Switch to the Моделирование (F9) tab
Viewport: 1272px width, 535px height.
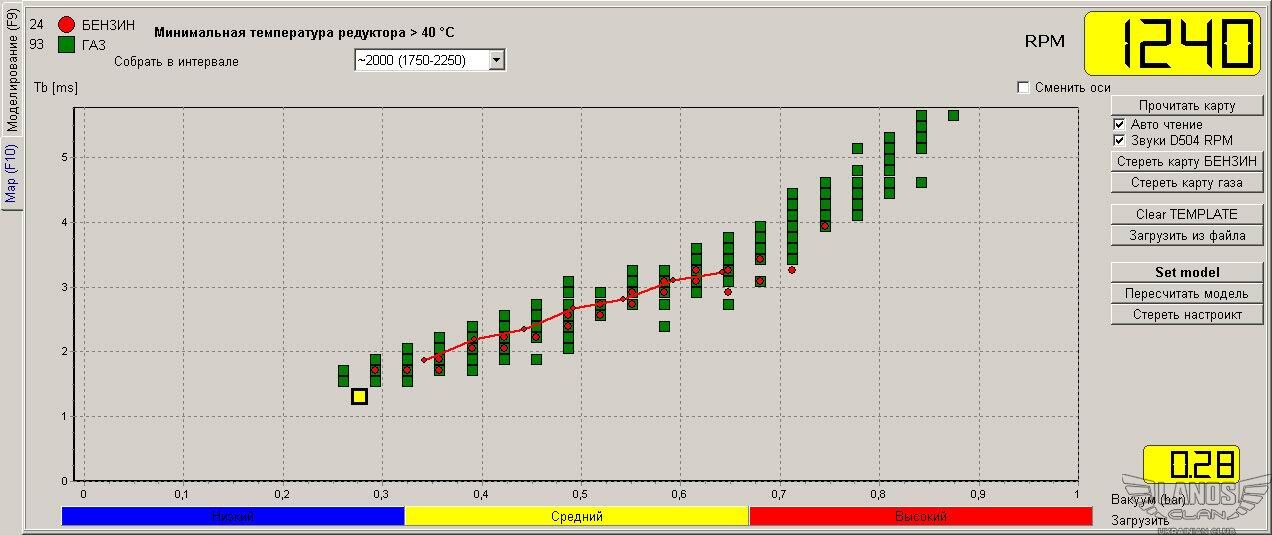(x=12, y=70)
